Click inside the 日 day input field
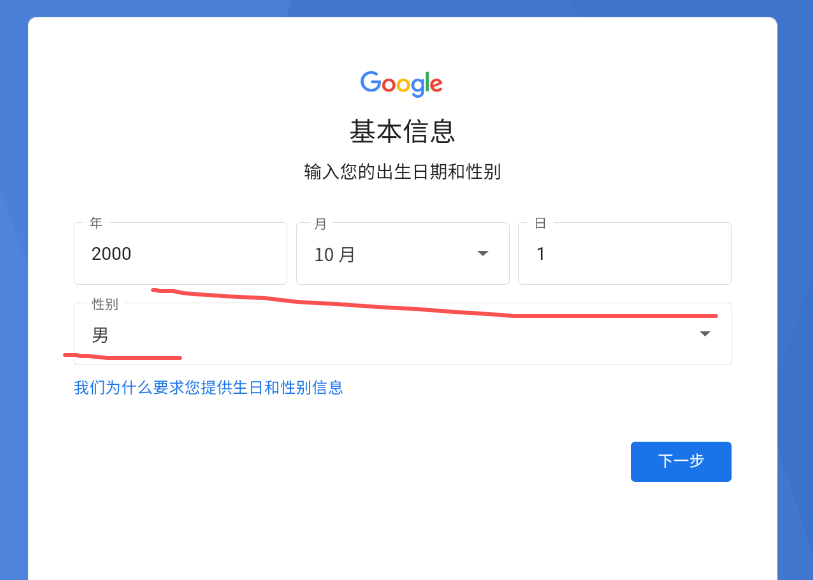 [x=624, y=253]
